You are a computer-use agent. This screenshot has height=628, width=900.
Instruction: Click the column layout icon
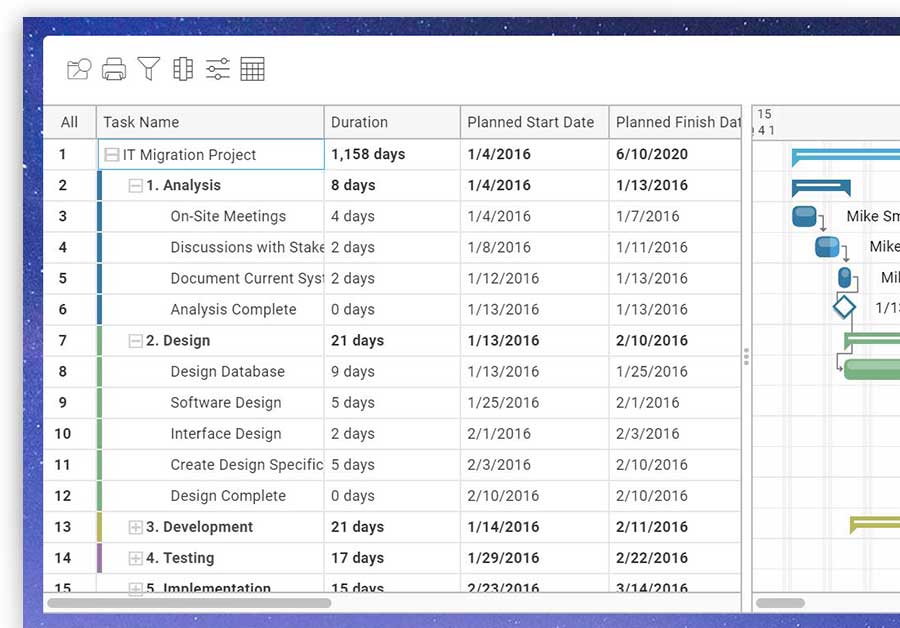click(x=183, y=69)
